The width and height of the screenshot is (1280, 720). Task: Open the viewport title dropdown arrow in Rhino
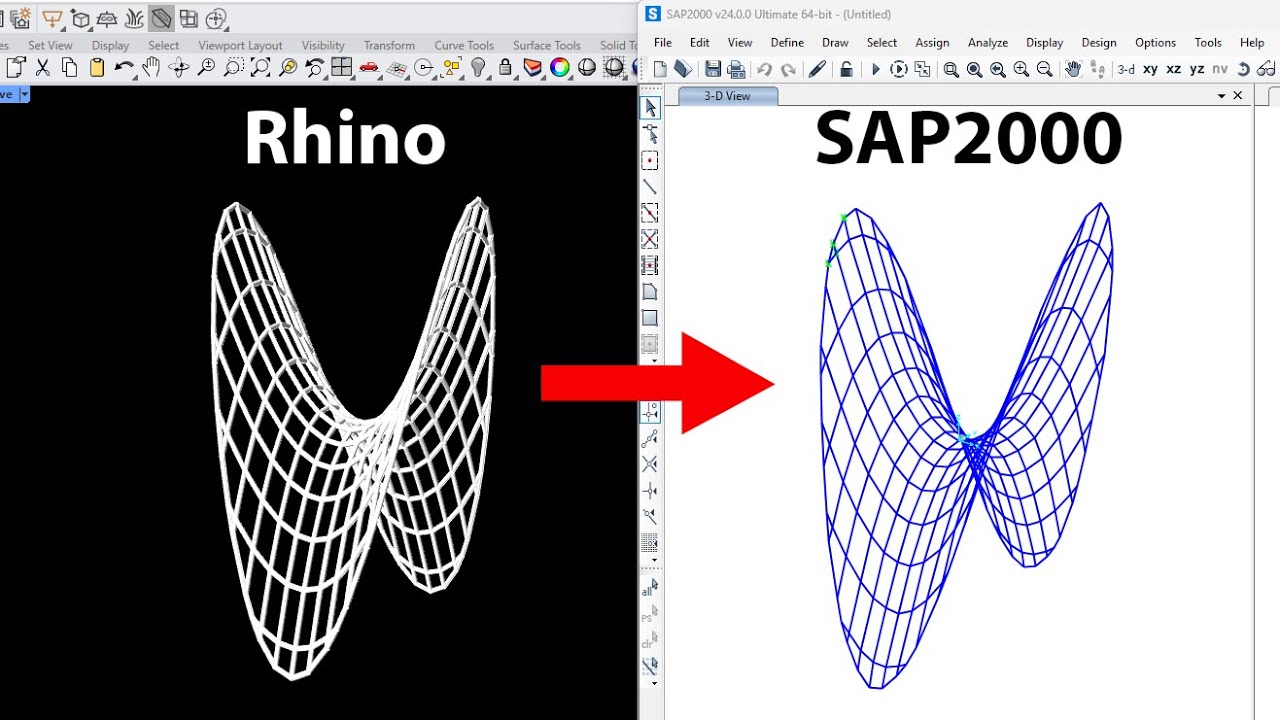[24, 94]
